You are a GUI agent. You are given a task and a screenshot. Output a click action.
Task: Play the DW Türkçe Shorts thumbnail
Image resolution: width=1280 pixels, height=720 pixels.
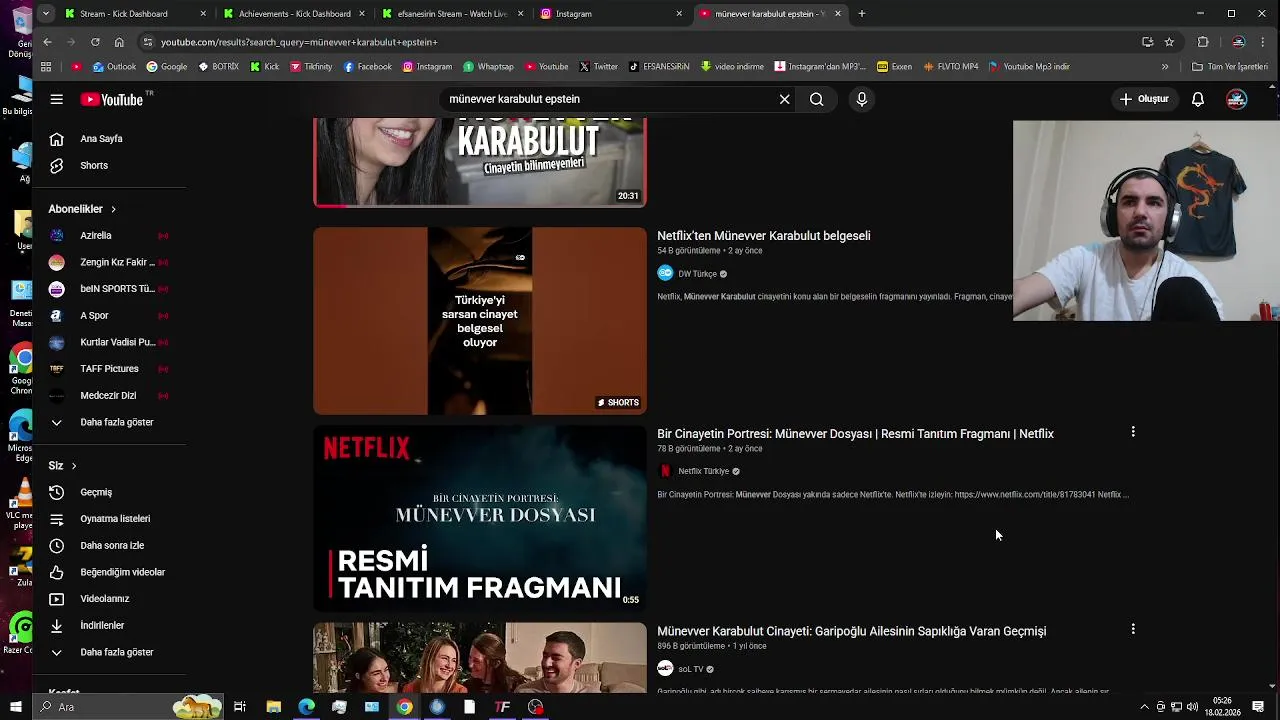point(480,321)
